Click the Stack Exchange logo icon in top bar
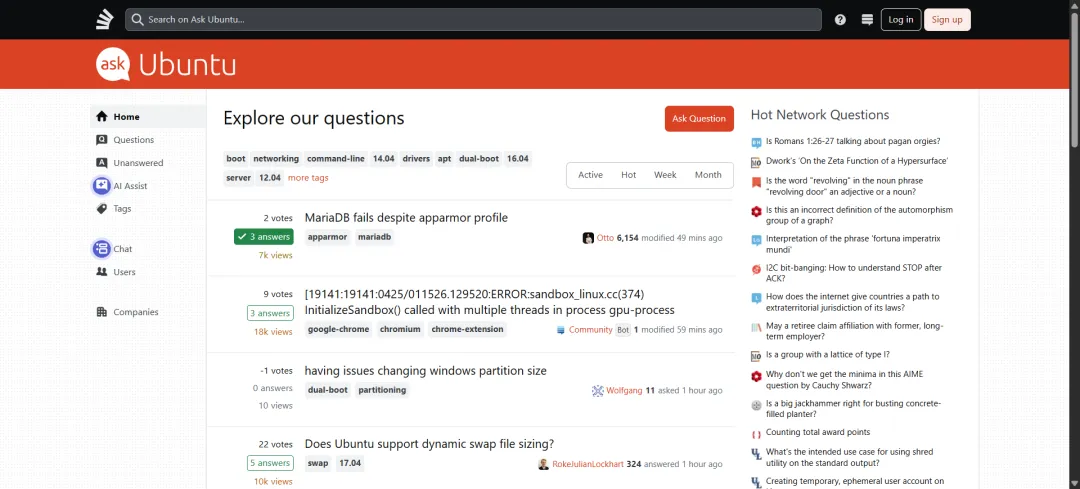Image resolution: width=1080 pixels, height=489 pixels. tap(104, 20)
